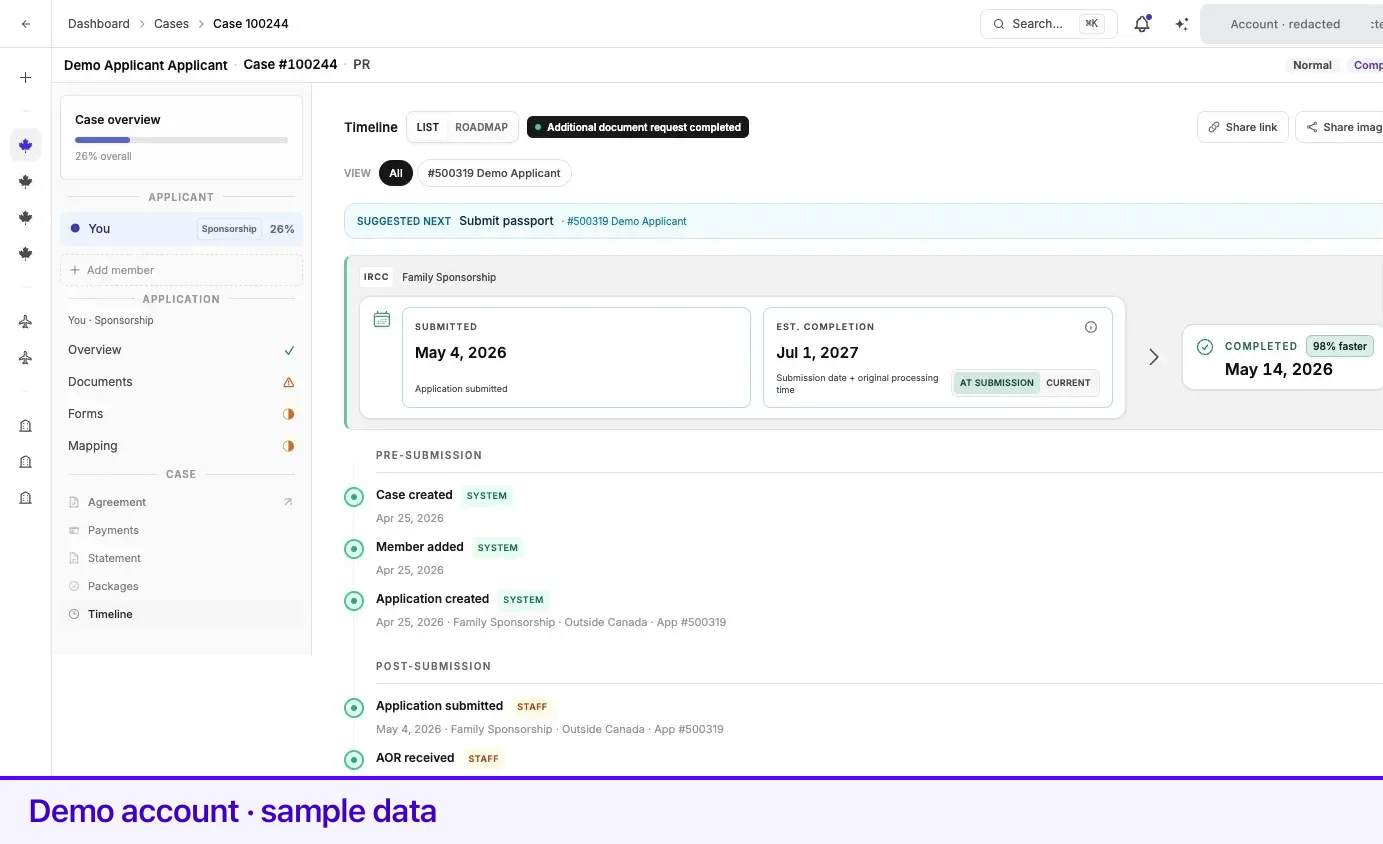Click the half-circle status icon beside Forms

tap(289, 414)
